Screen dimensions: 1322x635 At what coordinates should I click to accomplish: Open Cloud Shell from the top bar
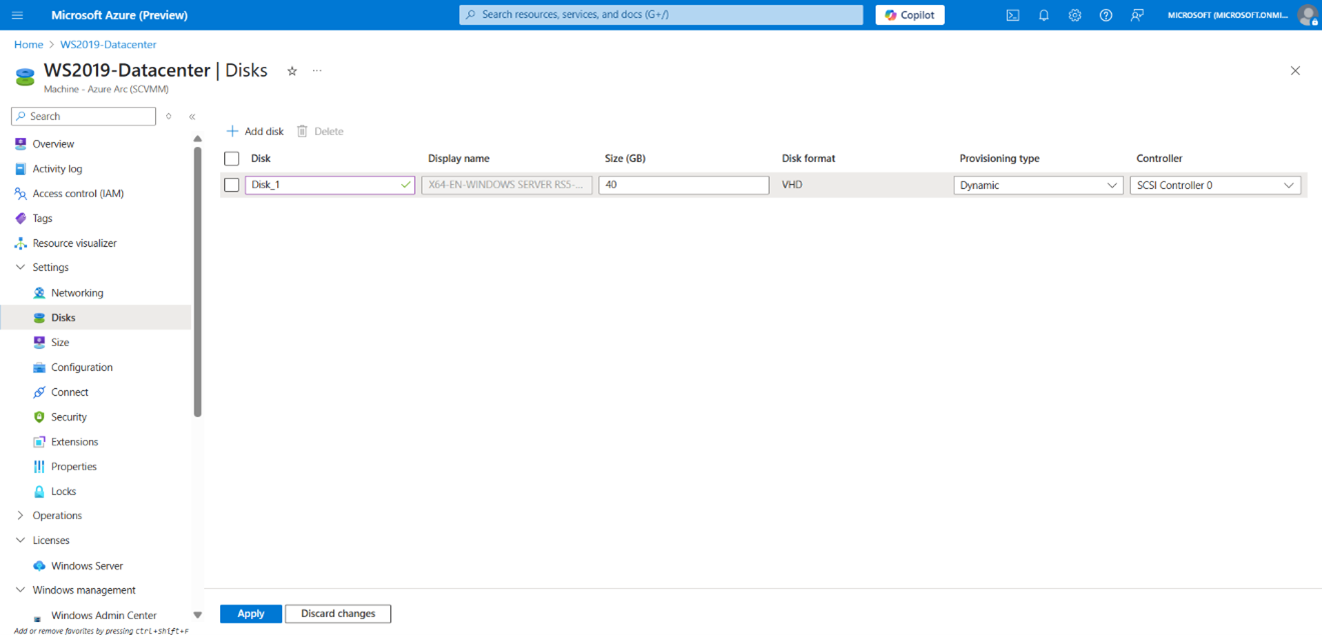(x=1013, y=15)
